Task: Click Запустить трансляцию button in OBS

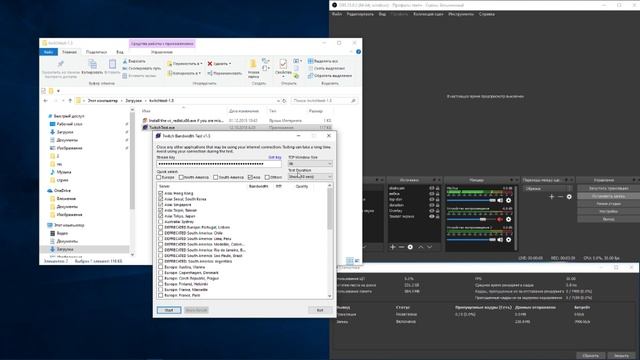Action: [608, 189]
